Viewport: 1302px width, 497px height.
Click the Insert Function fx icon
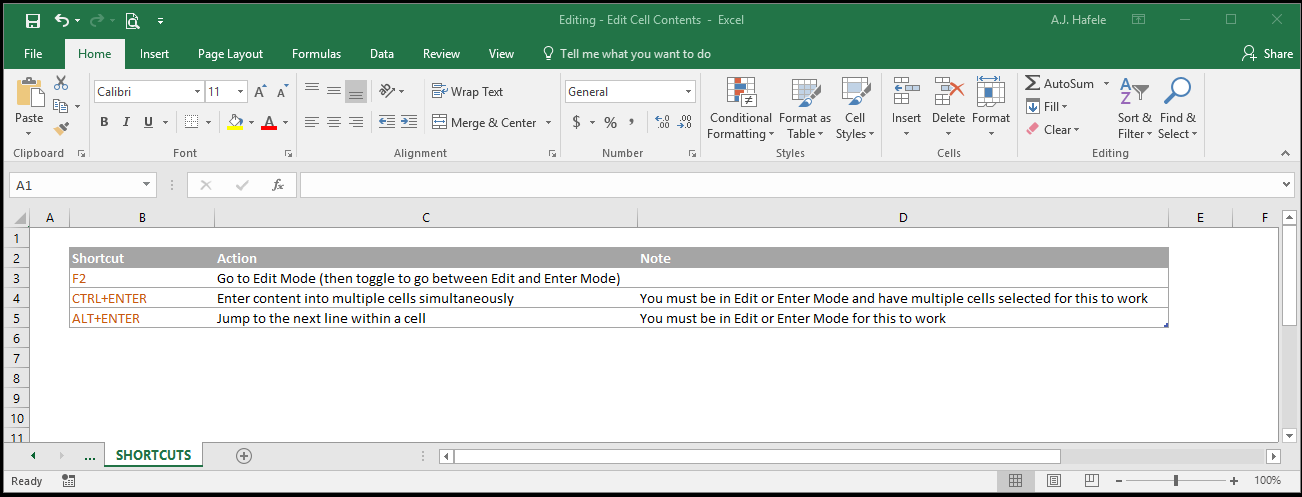(278, 185)
